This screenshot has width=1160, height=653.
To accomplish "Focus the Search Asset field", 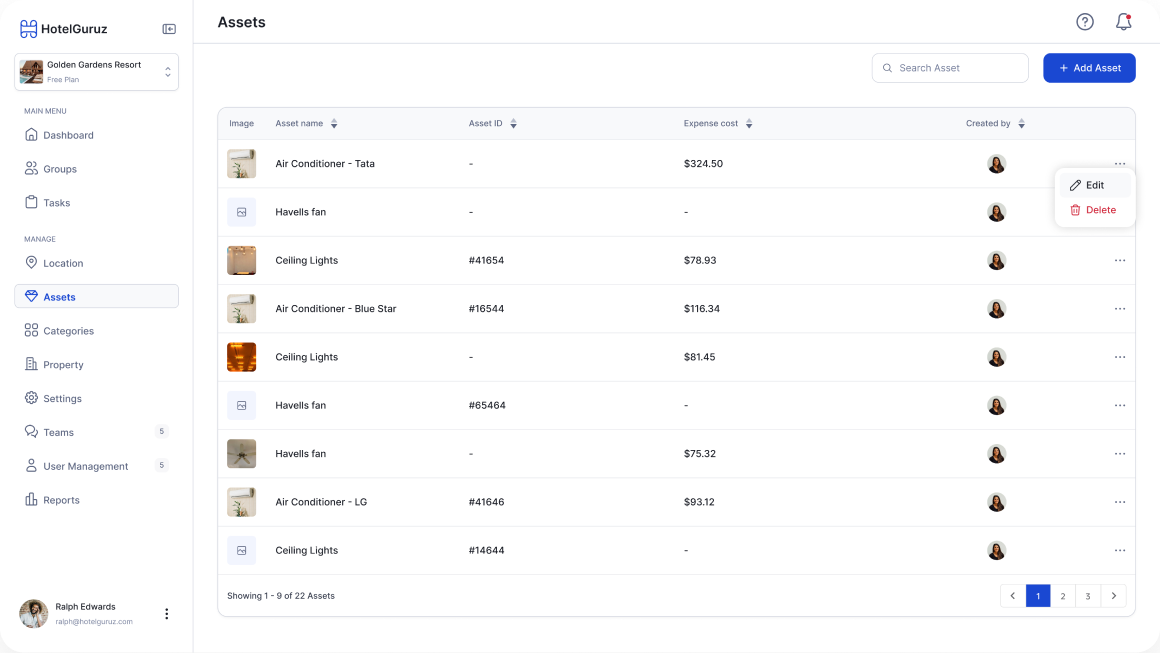I will pyautogui.click(x=950, y=68).
